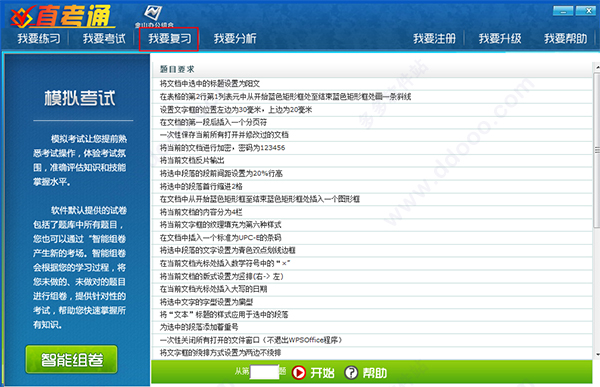
Task: Select row 在文档的第一段后插入一个分页符
Action: [372, 122]
